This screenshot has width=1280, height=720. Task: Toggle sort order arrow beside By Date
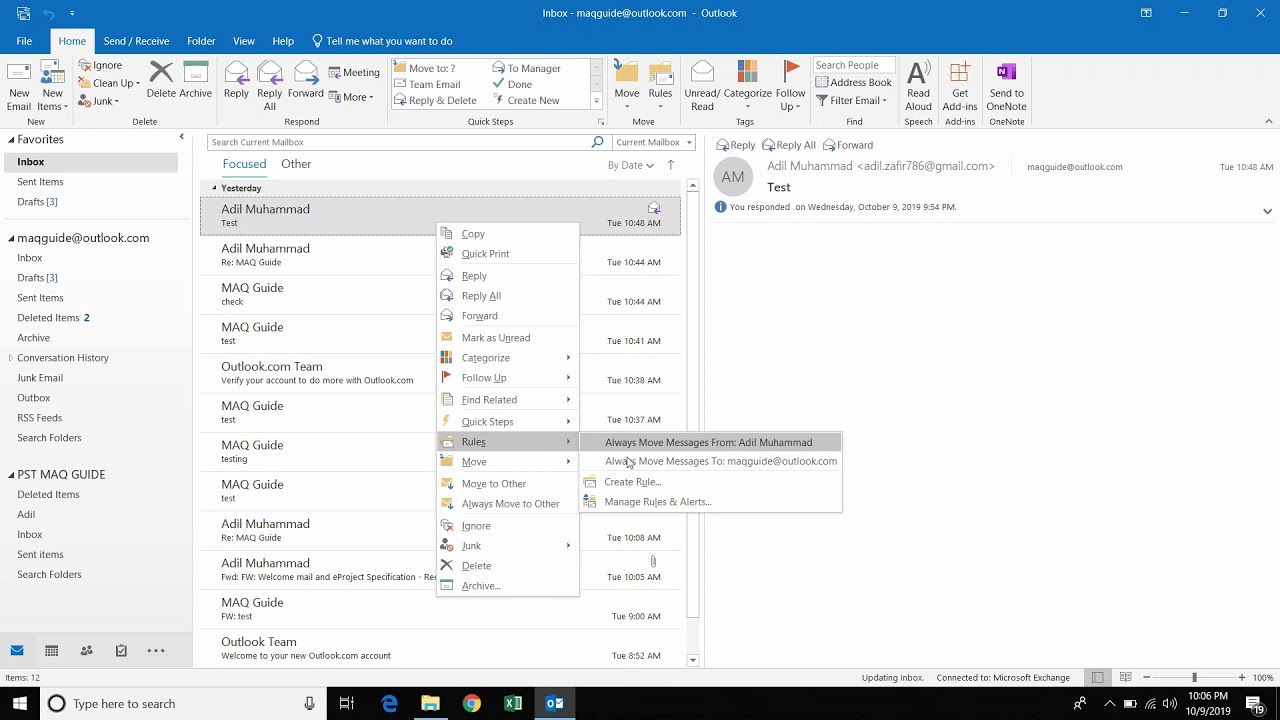[x=670, y=165]
